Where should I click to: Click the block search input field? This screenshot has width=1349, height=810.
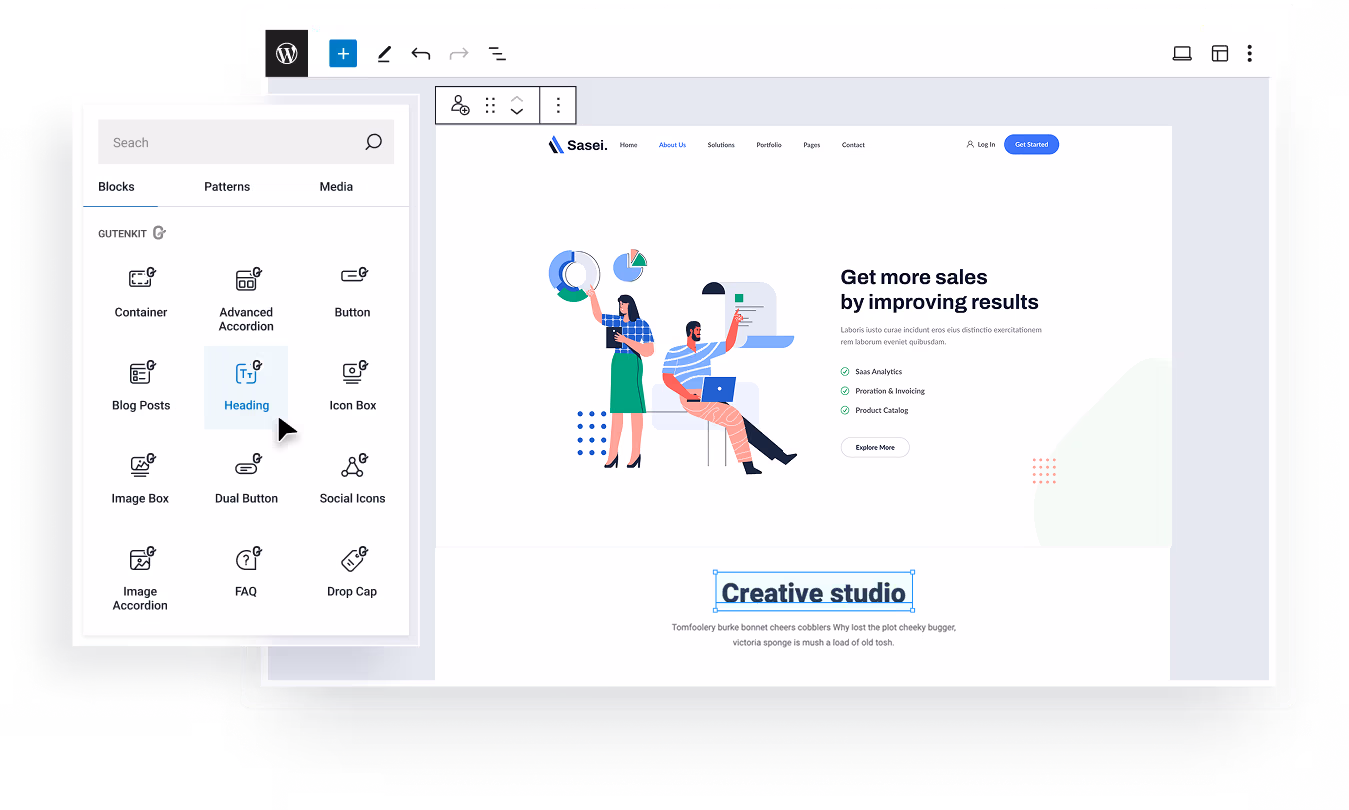pos(230,143)
